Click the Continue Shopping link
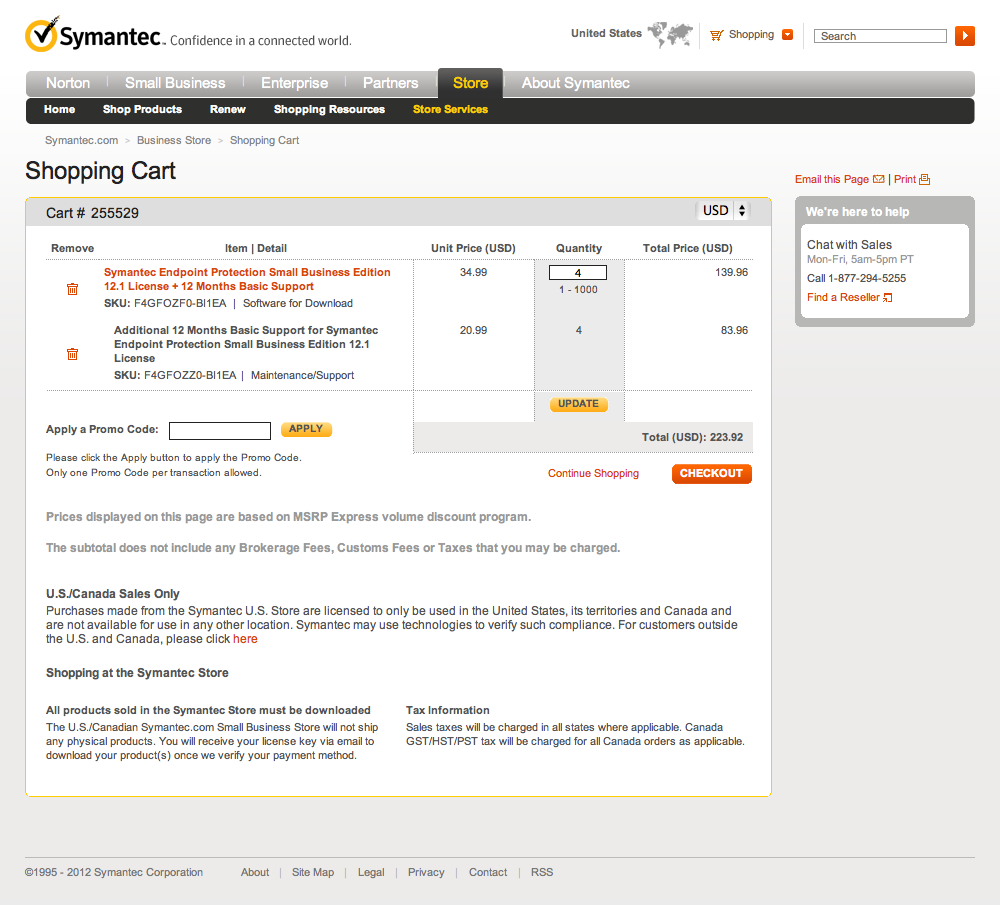The width and height of the screenshot is (1000, 905). [593, 473]
